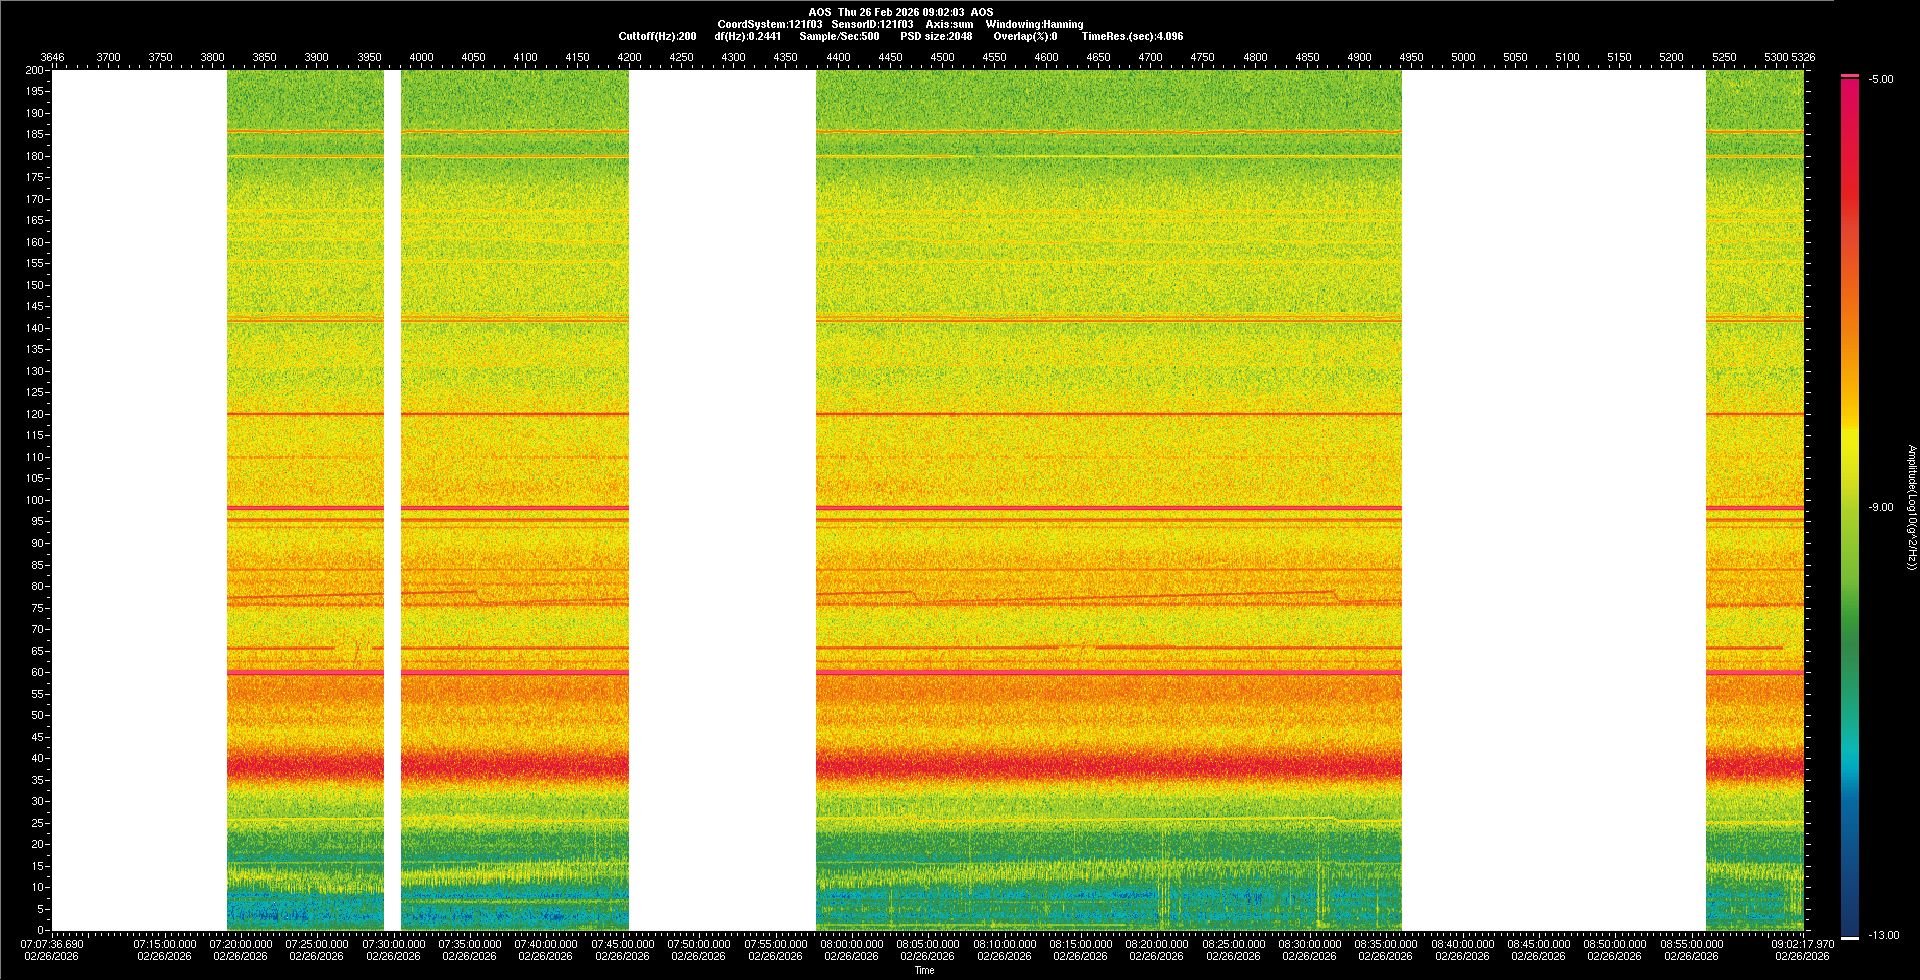Screen dimensions: 1920x980
Task: Select the 08:00:00.000 time axis label
Action: tap(853, 943)
